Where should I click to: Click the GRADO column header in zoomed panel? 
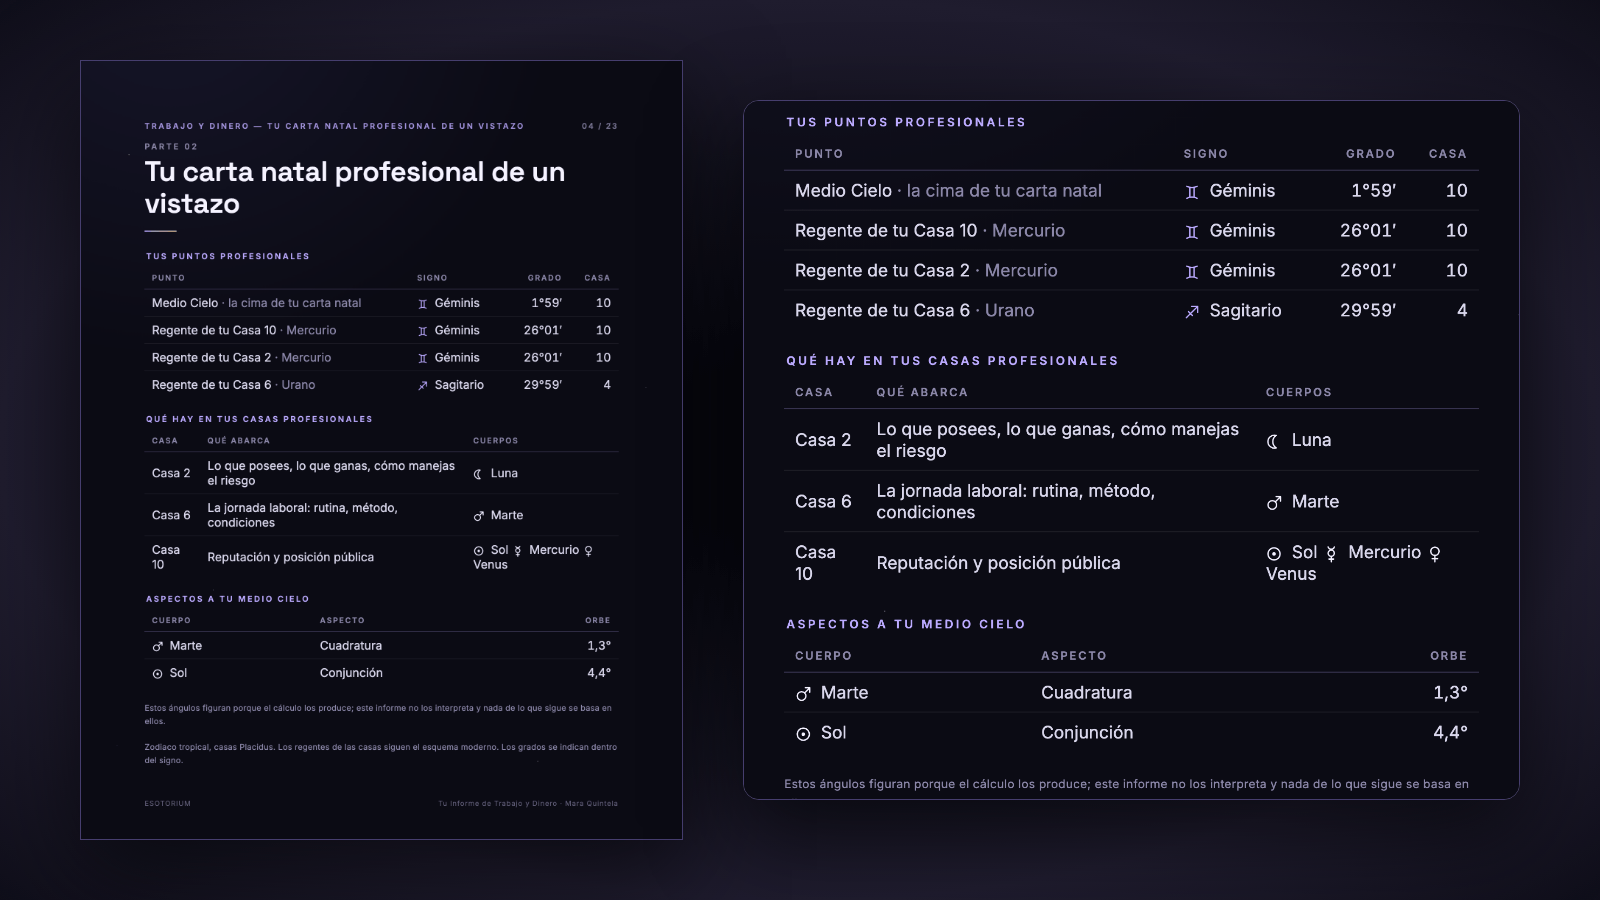(x=1370, y=154)
